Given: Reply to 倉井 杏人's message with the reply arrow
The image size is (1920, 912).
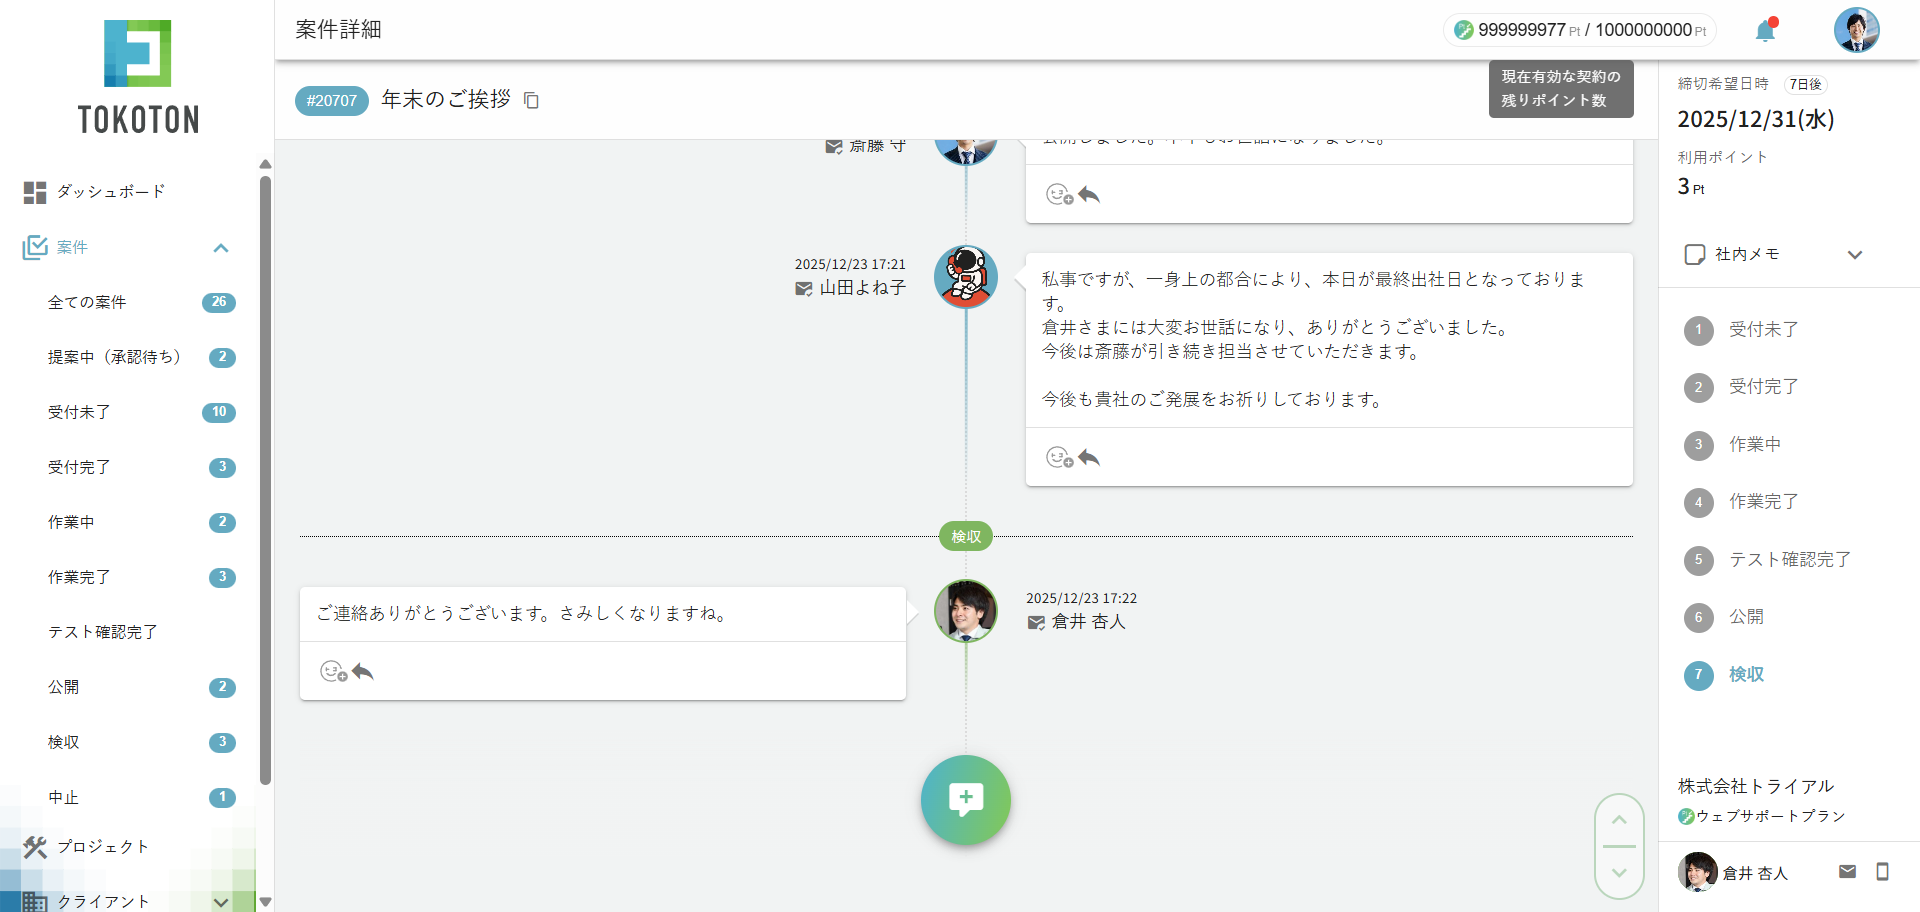Looking at the screenshot, I should (x=363, y=671).
